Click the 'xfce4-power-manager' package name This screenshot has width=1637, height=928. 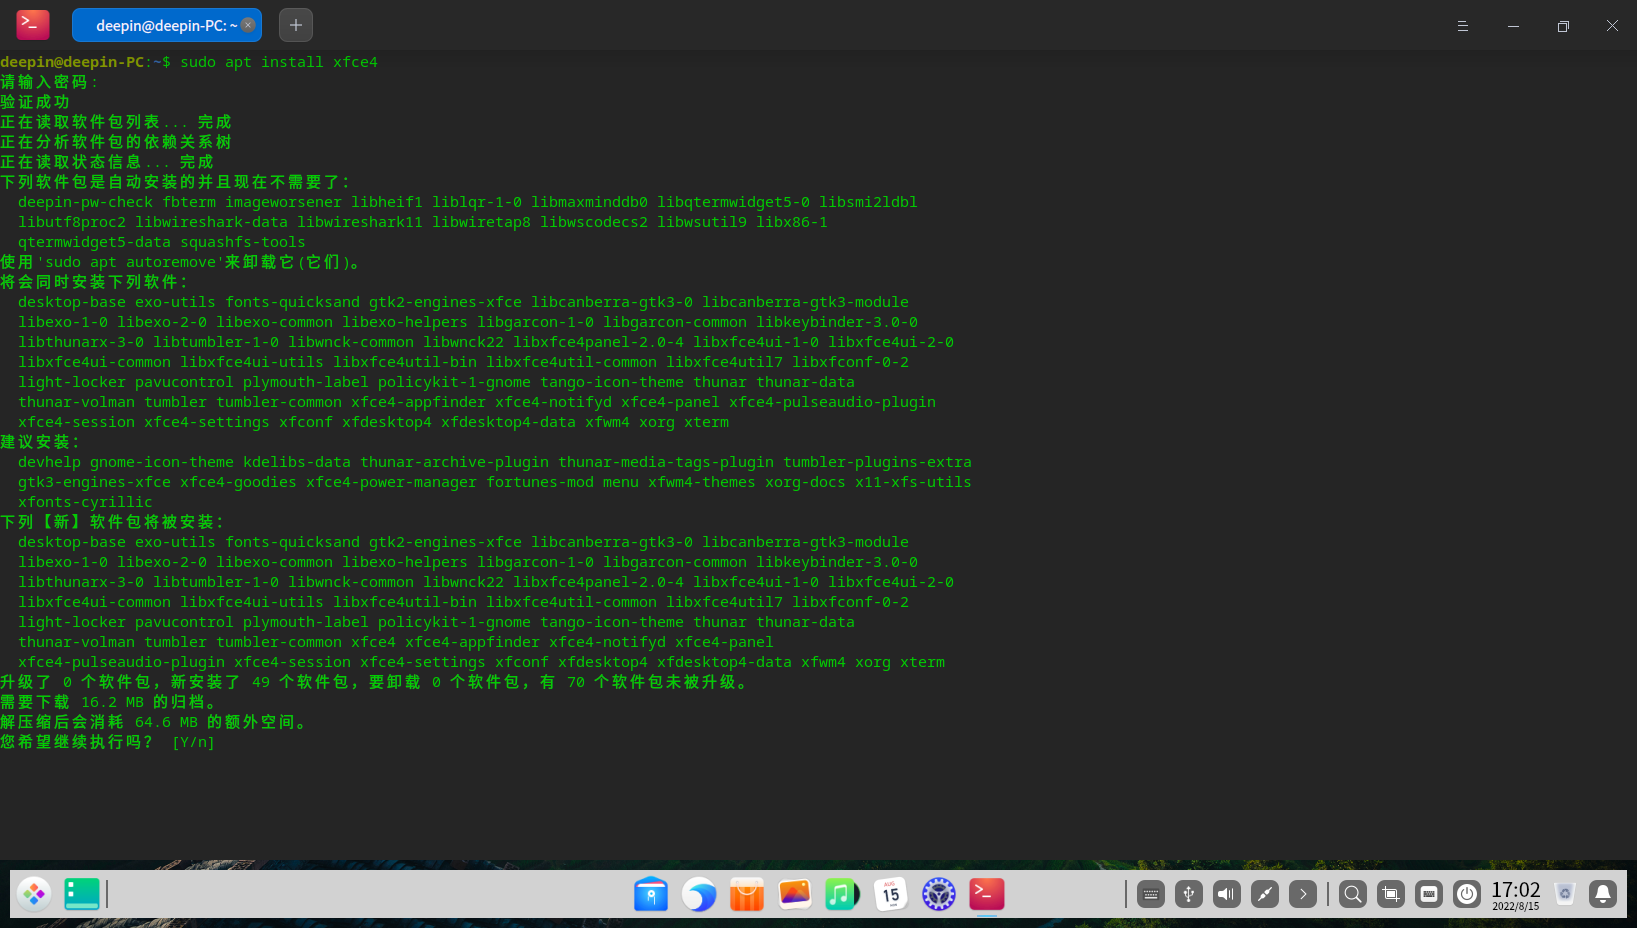(x=391, y=482)
